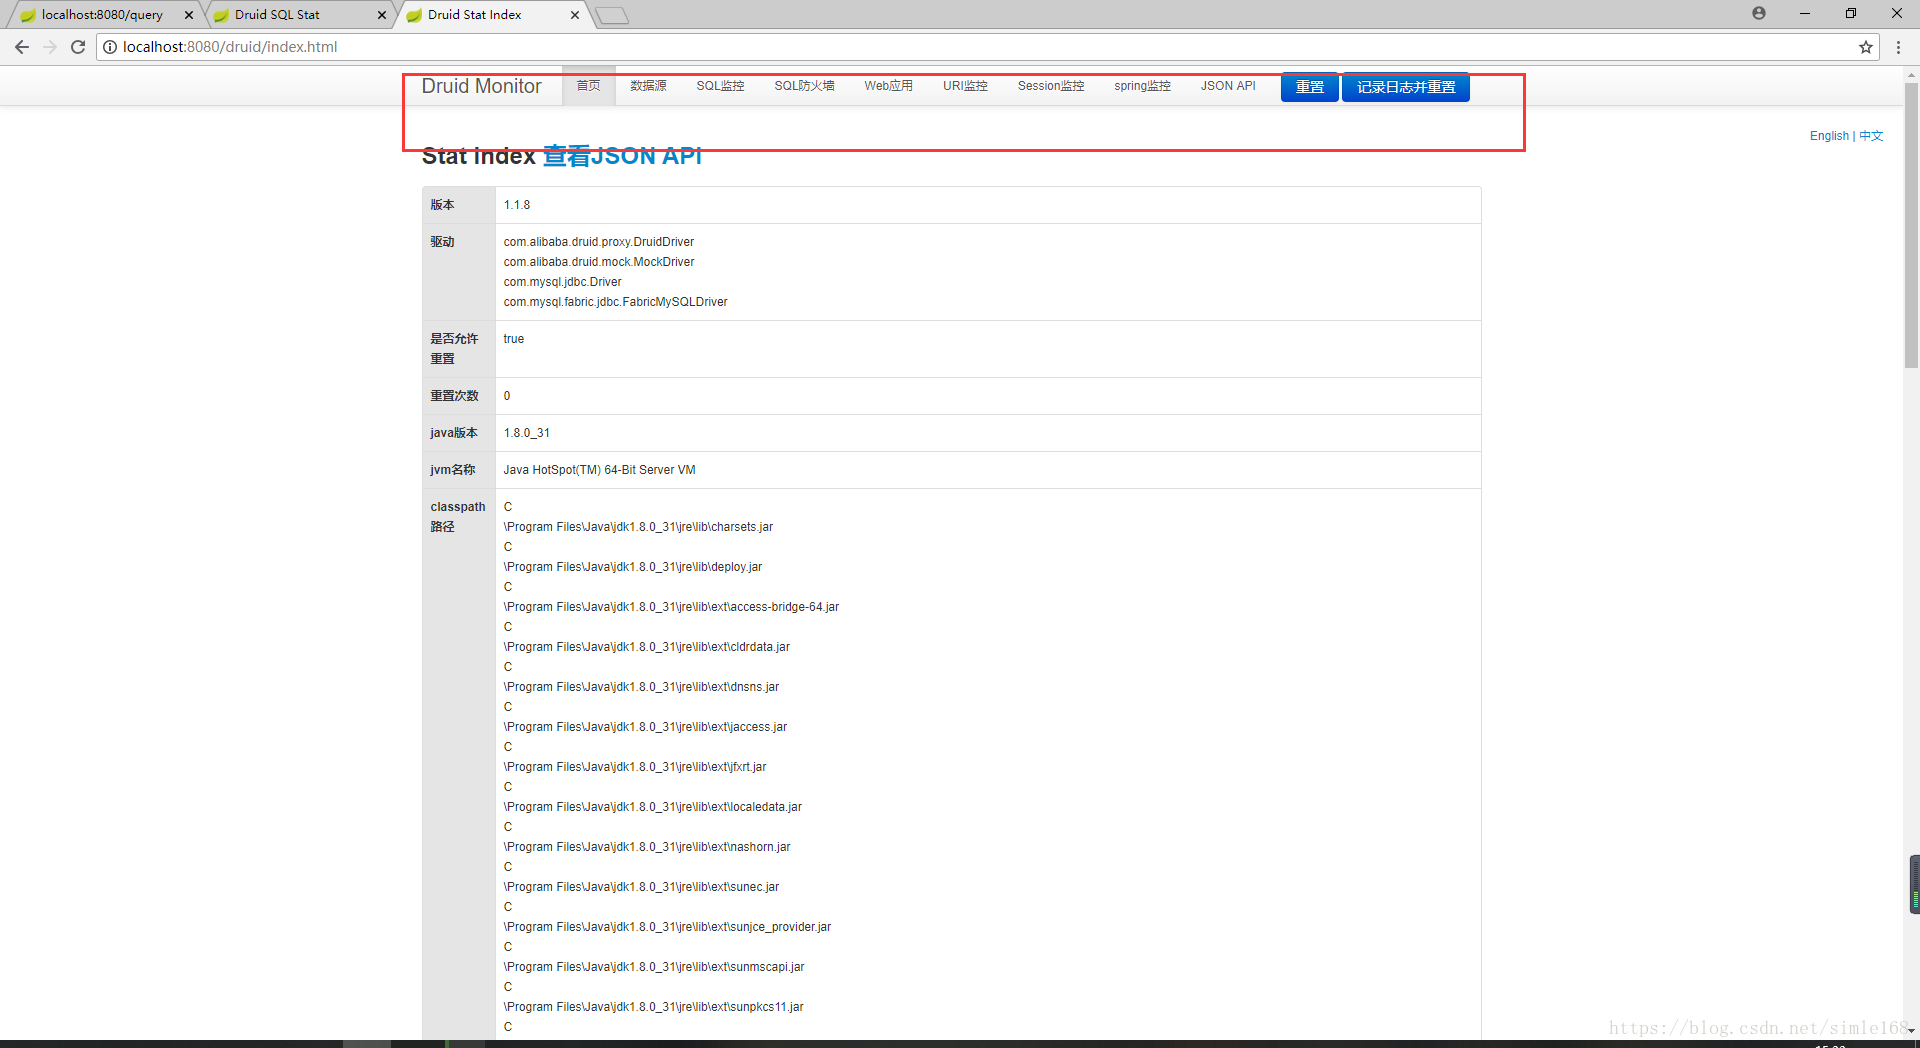Click the 版本 row label

(x=442, y=205)
